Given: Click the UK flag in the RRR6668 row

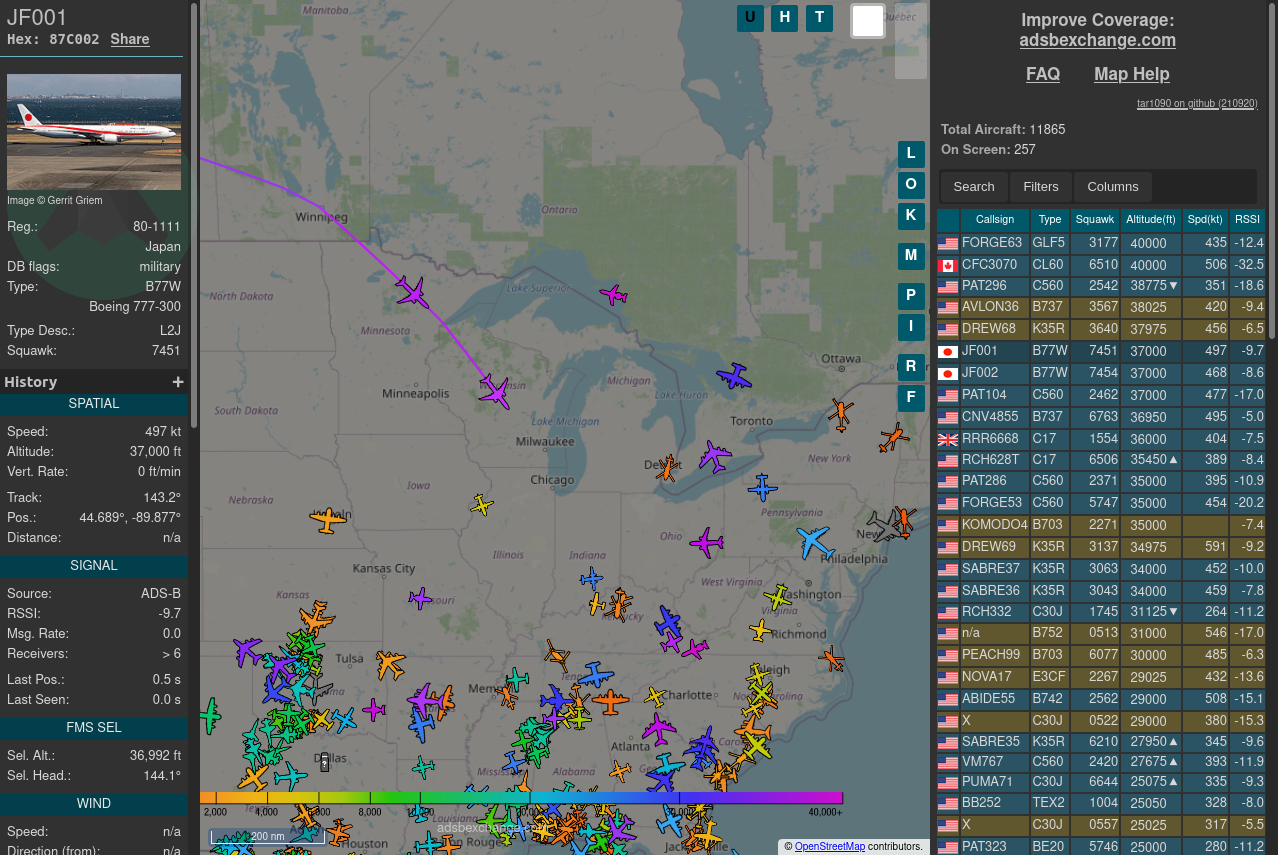Looking at the screenshot, I should pos(948,440).
